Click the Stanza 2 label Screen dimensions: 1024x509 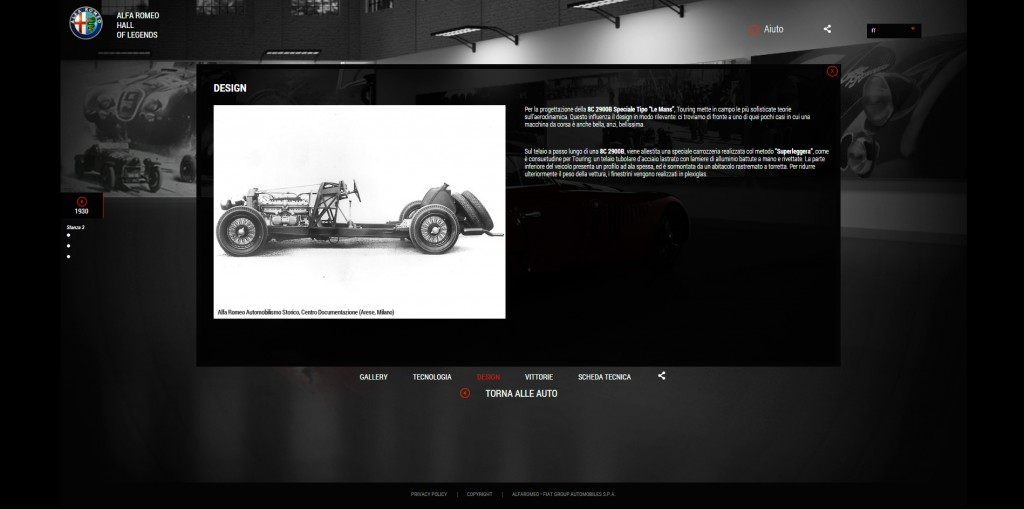[75, 227]
